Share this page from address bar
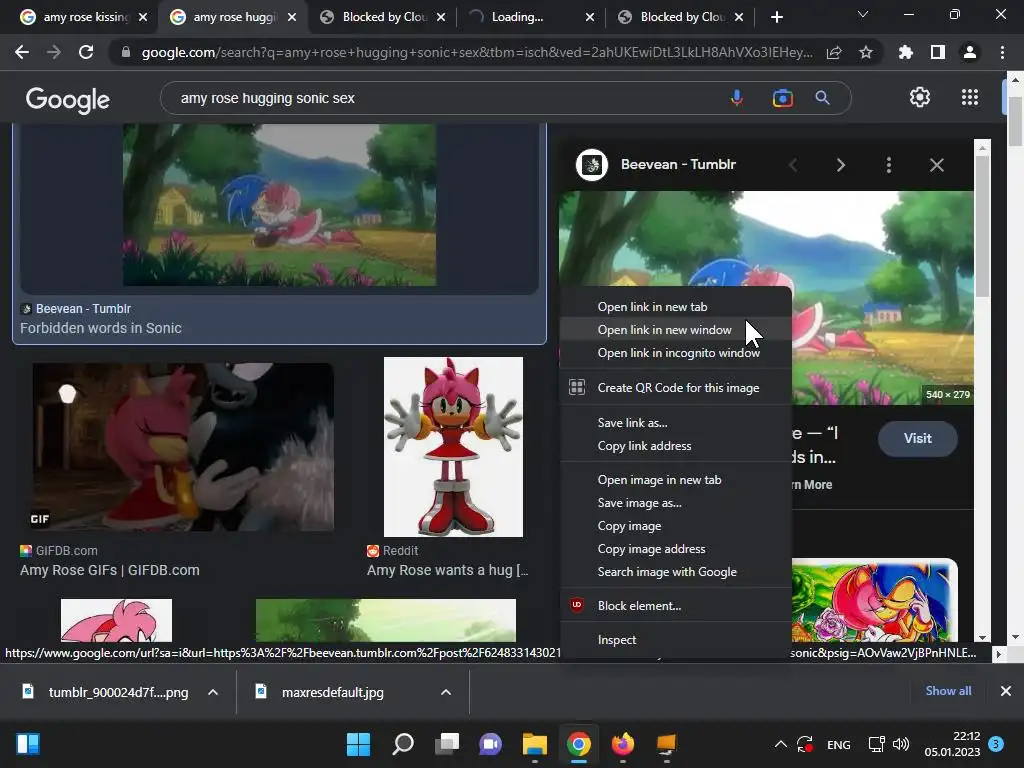Viewport: 1024px width, 768px height. (x=834, y=52)
